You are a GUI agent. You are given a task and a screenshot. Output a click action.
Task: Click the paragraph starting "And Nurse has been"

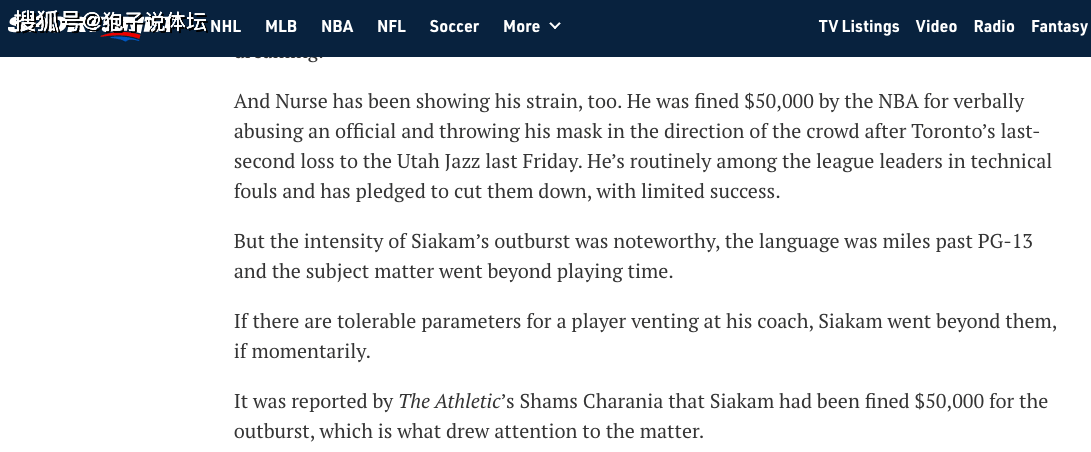click(x=643, y=146)
